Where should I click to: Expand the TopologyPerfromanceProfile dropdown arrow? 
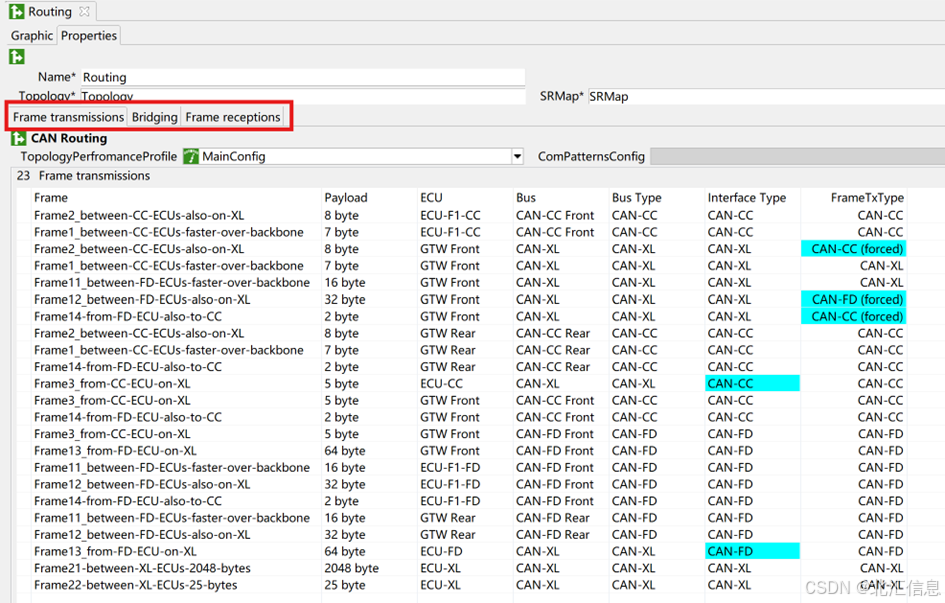pyautogui.click(x=517, y=157)
